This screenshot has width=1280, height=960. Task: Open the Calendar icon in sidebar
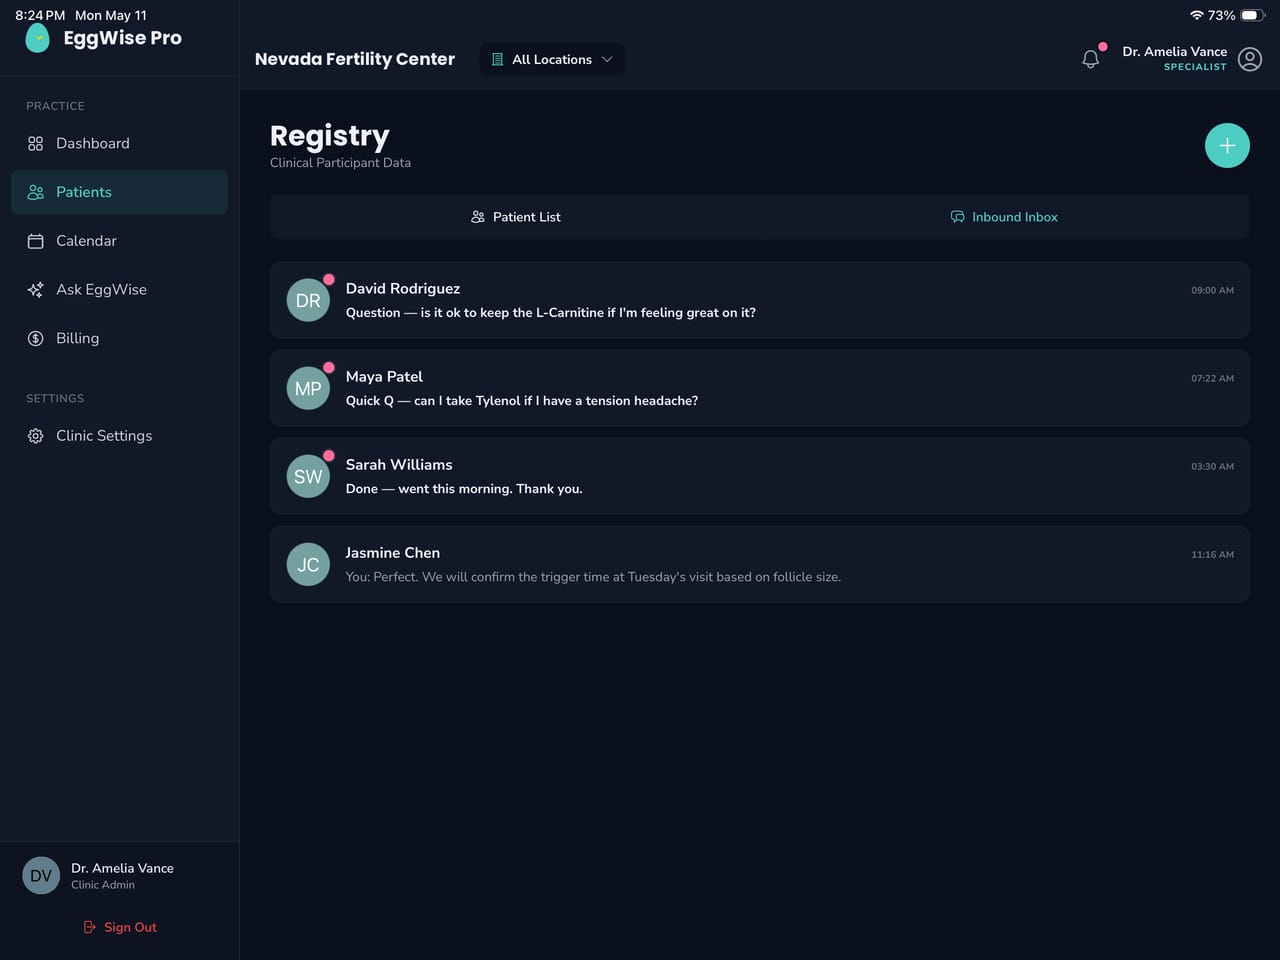(x=35, y=241)
